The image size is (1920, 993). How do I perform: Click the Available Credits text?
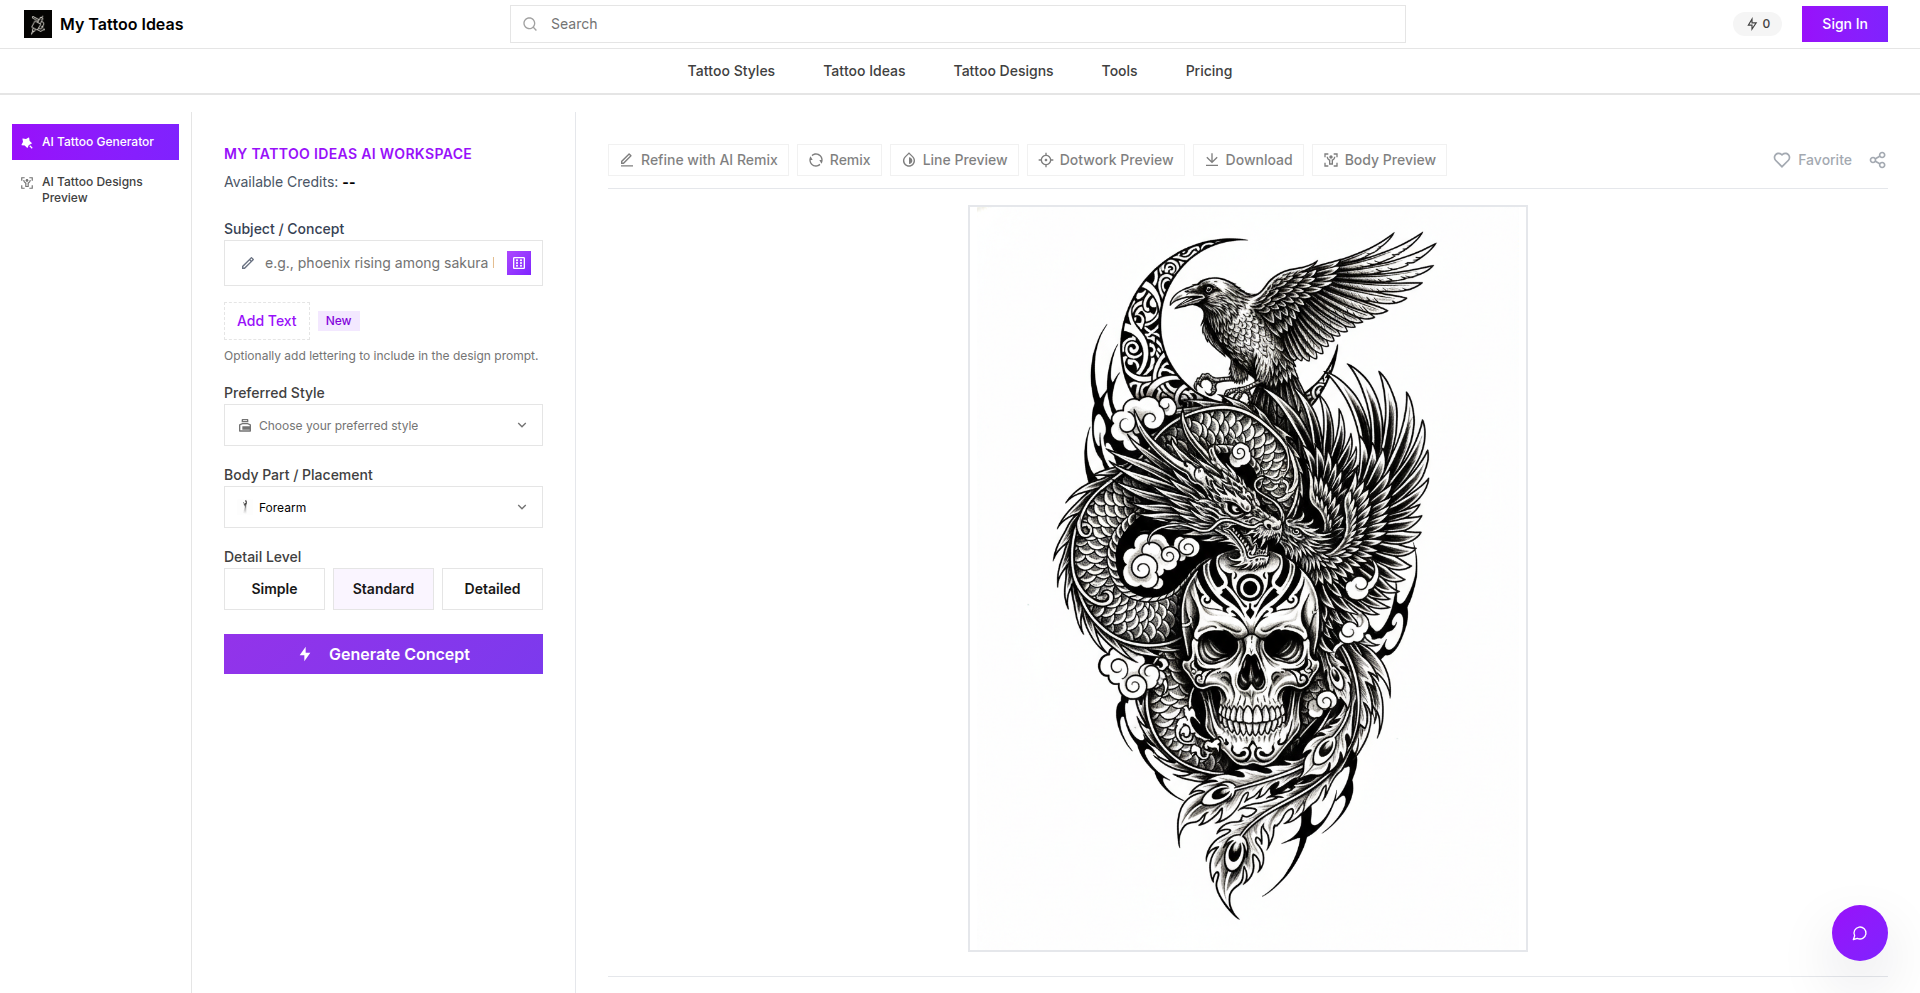(290, 182)
